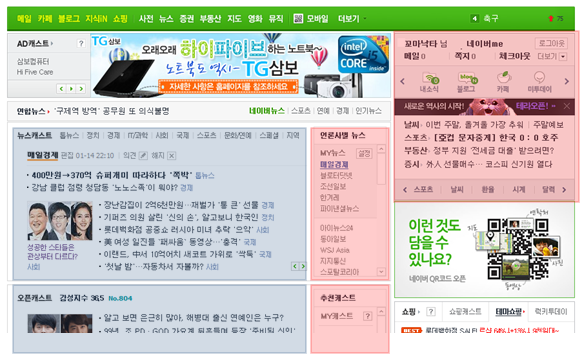Open the 강남 클럽 점령 청담동 headline
Screen dimensions: 581x363
[104, 187]
